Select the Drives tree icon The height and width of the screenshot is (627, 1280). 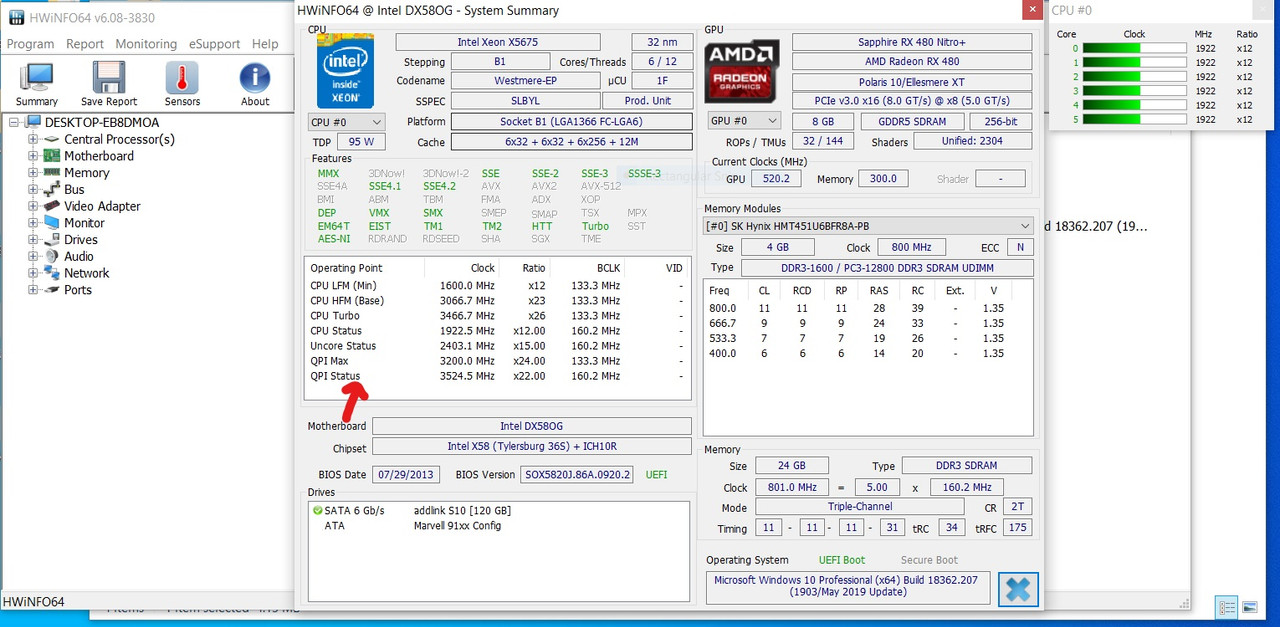coord(52,240)
